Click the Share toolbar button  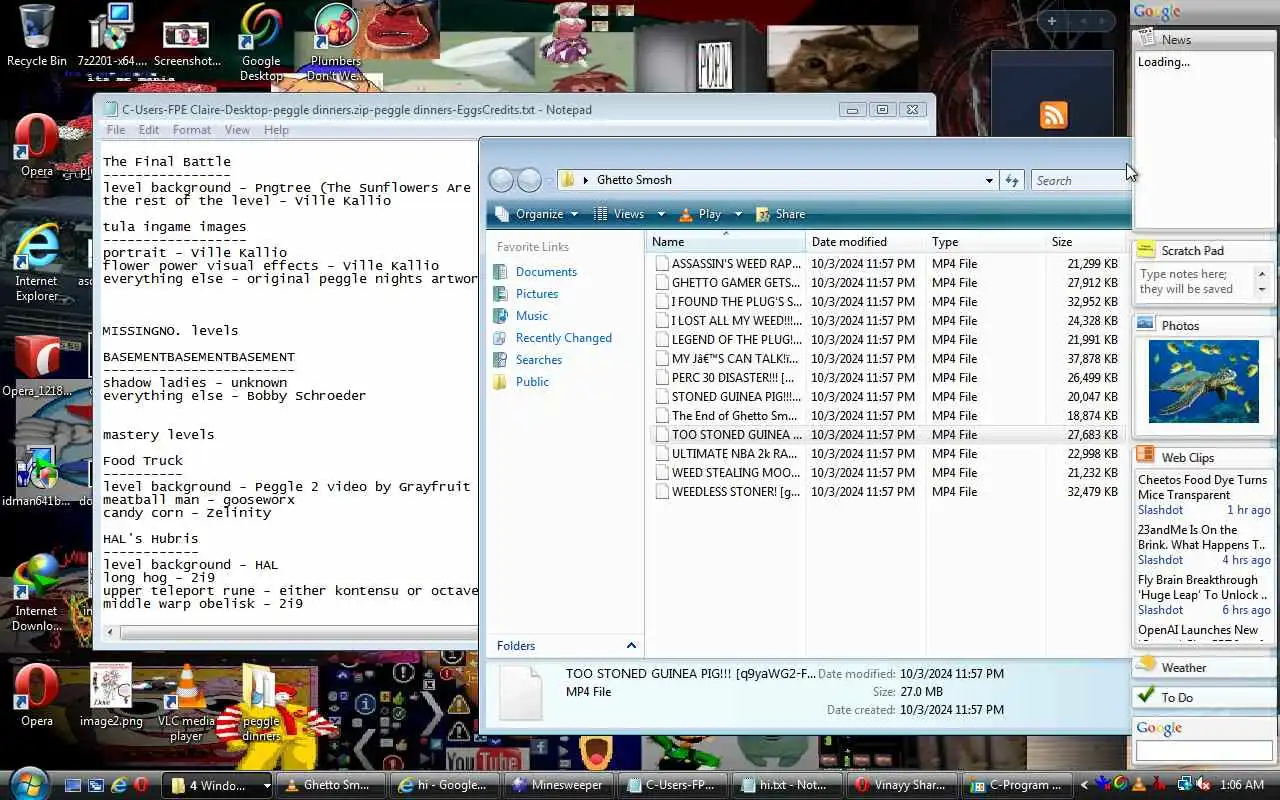point(781,214)
